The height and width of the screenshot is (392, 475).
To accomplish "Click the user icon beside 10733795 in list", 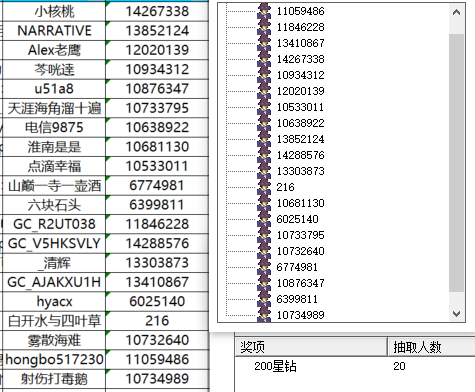I will (264, 235).
